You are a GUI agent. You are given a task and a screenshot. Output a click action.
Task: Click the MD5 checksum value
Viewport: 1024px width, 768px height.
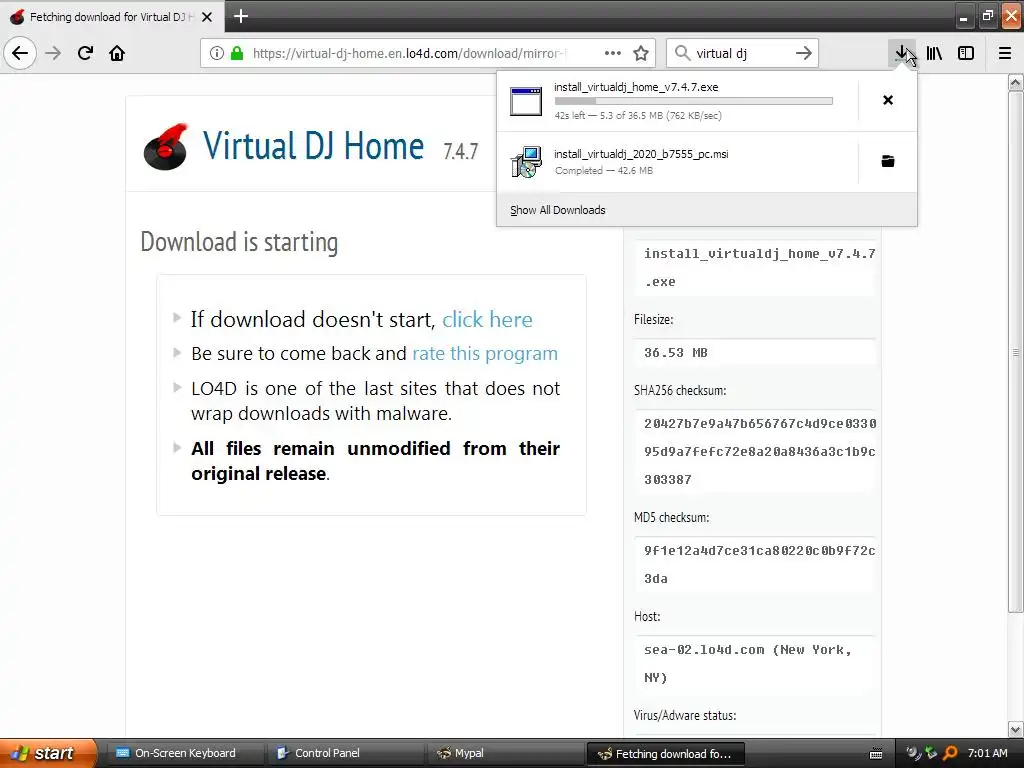click(x=760, y=564)
